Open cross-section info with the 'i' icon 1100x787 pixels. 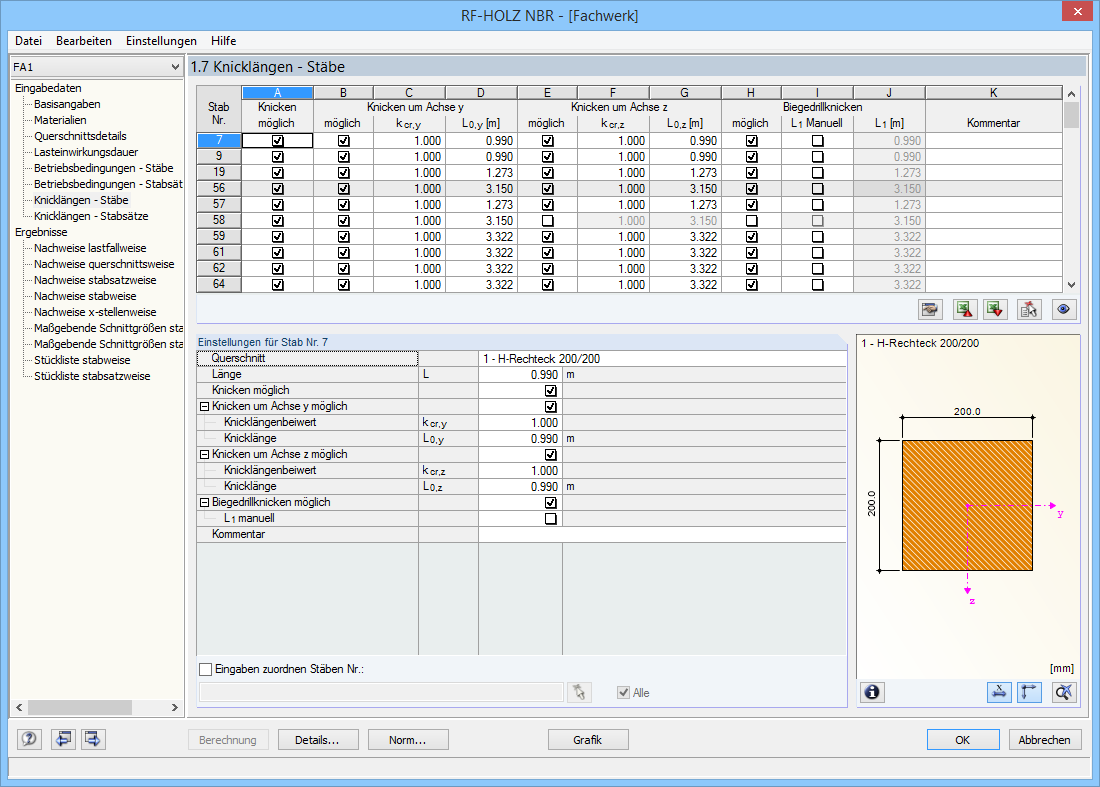coord(872,692)
